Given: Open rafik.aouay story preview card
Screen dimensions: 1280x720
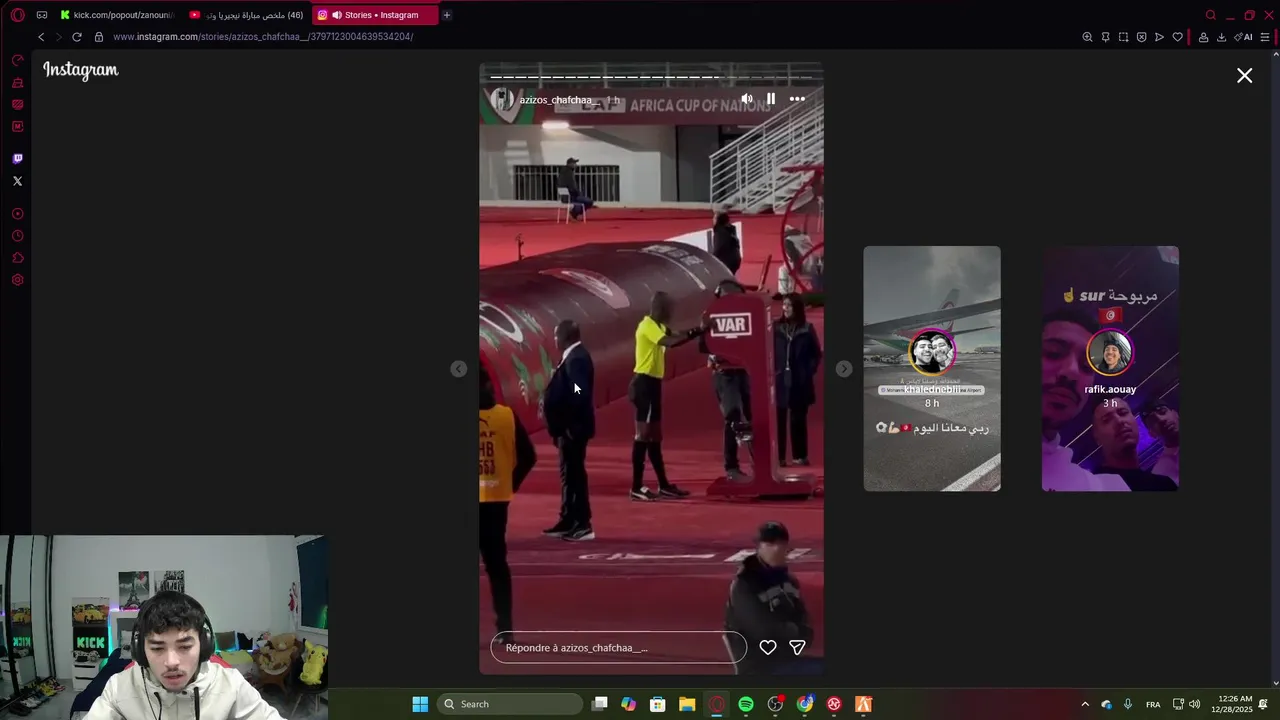Looking at the screenshot, I should point(1110,369).
